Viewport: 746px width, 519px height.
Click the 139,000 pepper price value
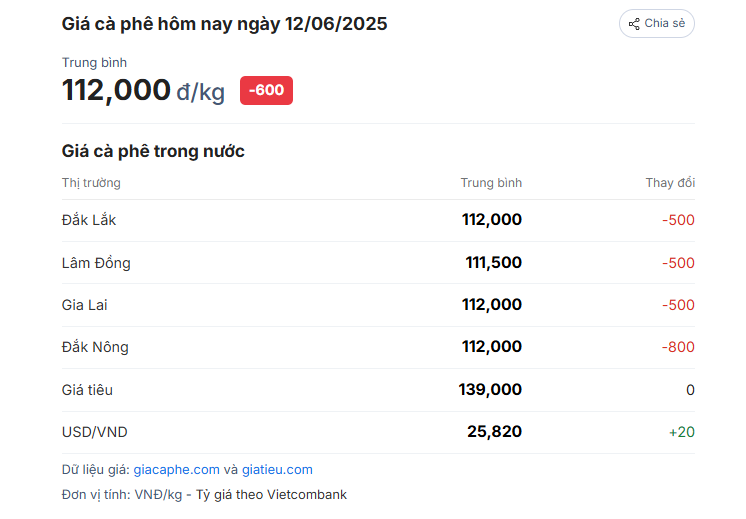point(490,390)
